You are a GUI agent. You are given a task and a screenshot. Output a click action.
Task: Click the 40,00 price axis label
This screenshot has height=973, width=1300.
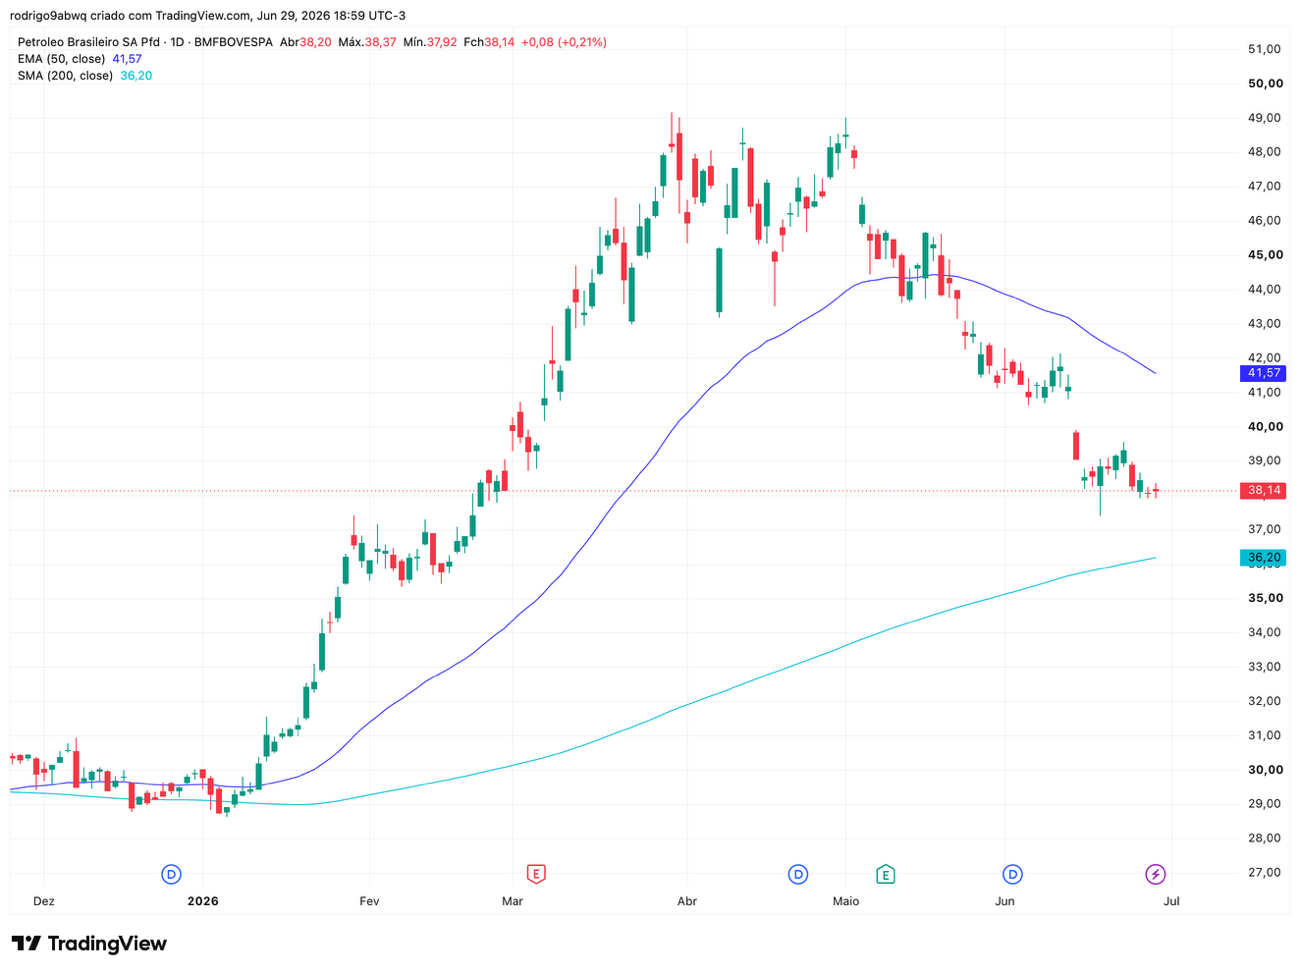[1265, 427]
